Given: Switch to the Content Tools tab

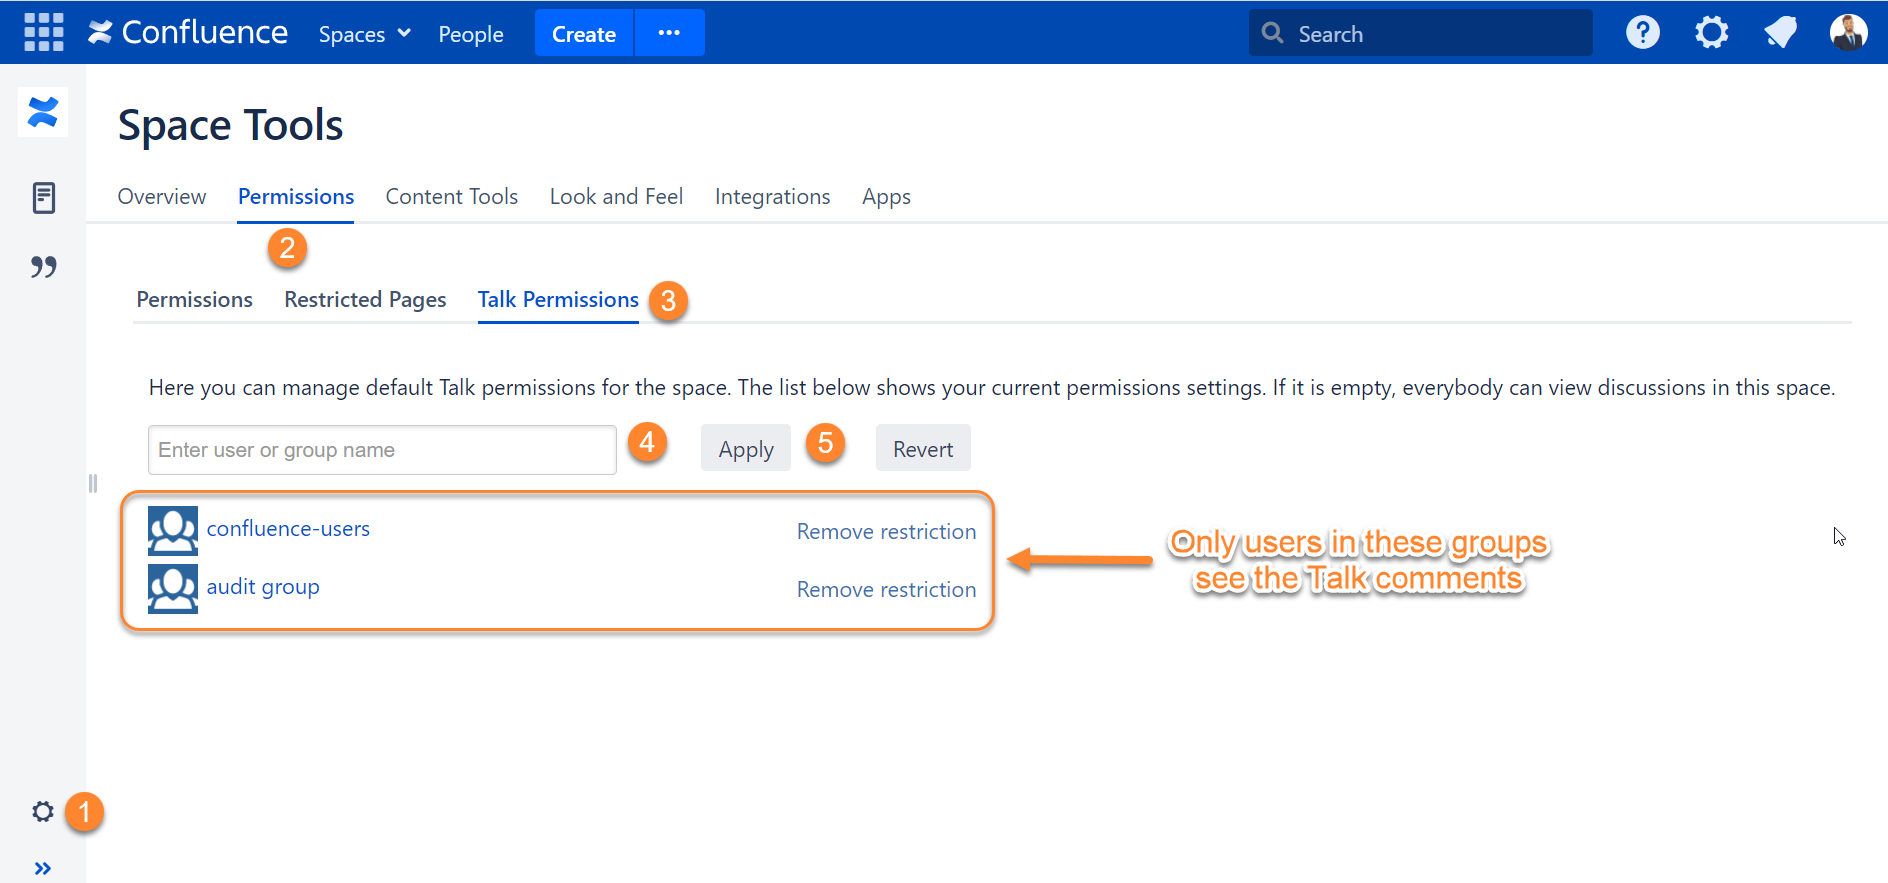Looking at the screenshot, I should tap(452, 197).
